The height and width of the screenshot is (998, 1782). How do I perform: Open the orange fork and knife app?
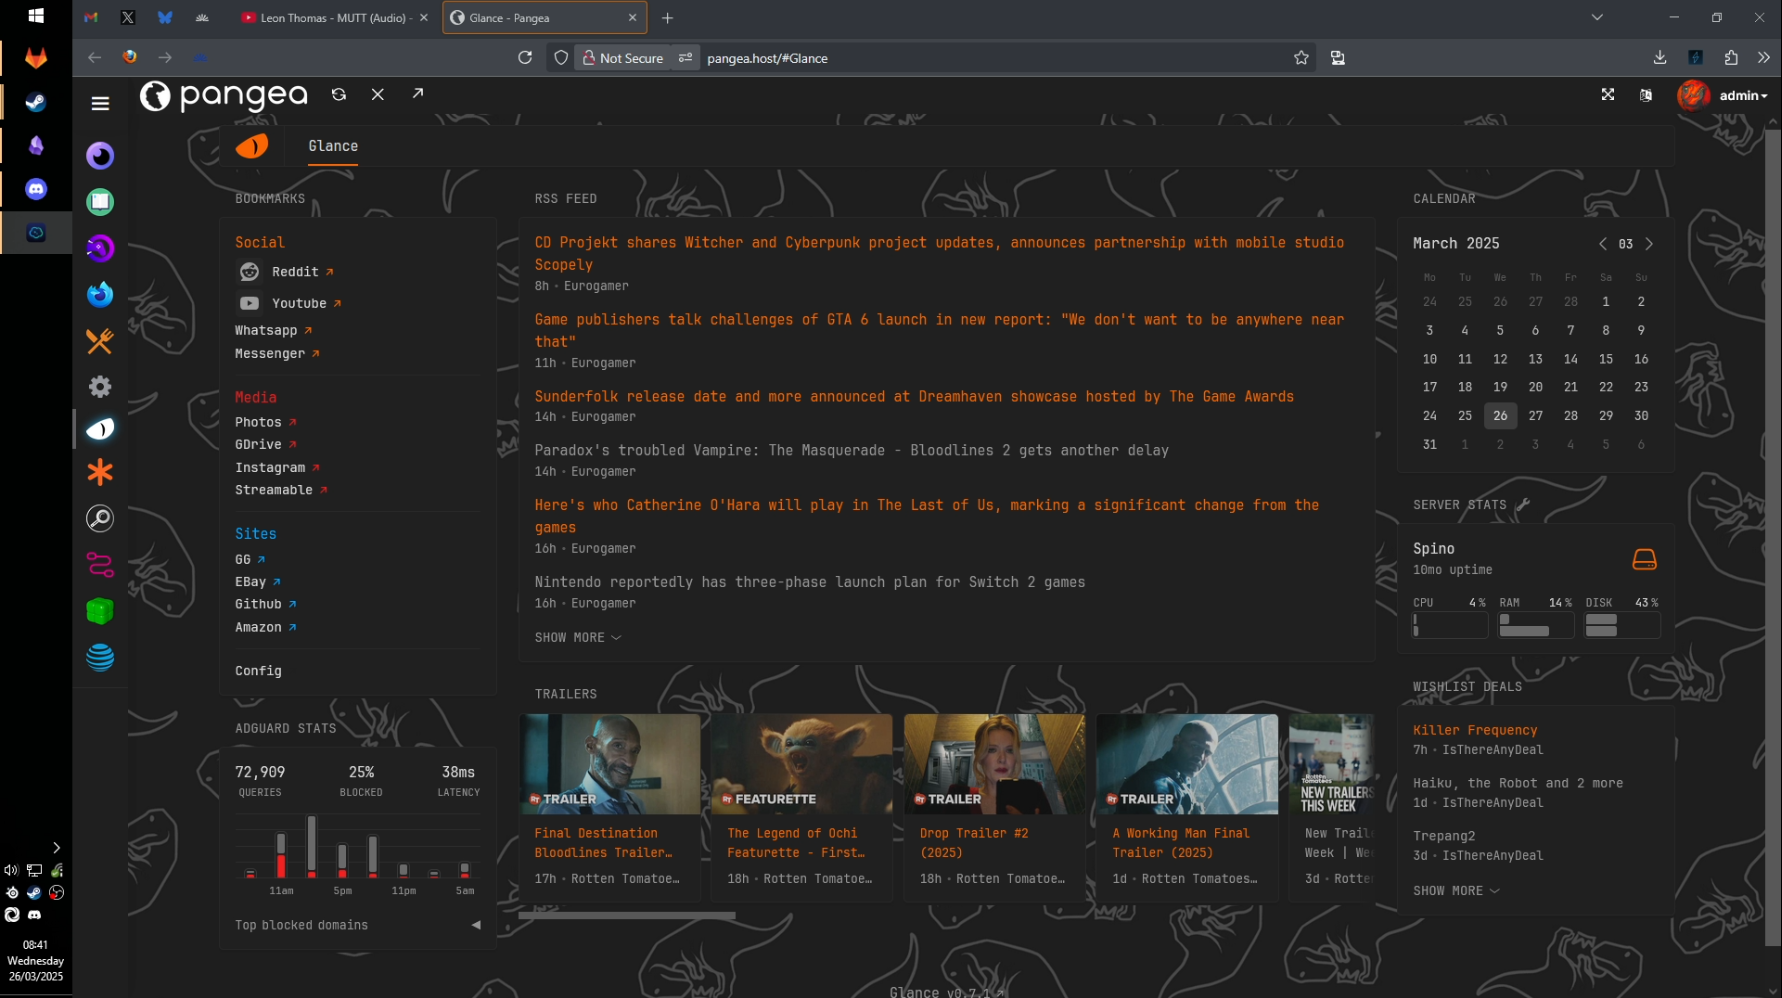(x=100, y=341)
